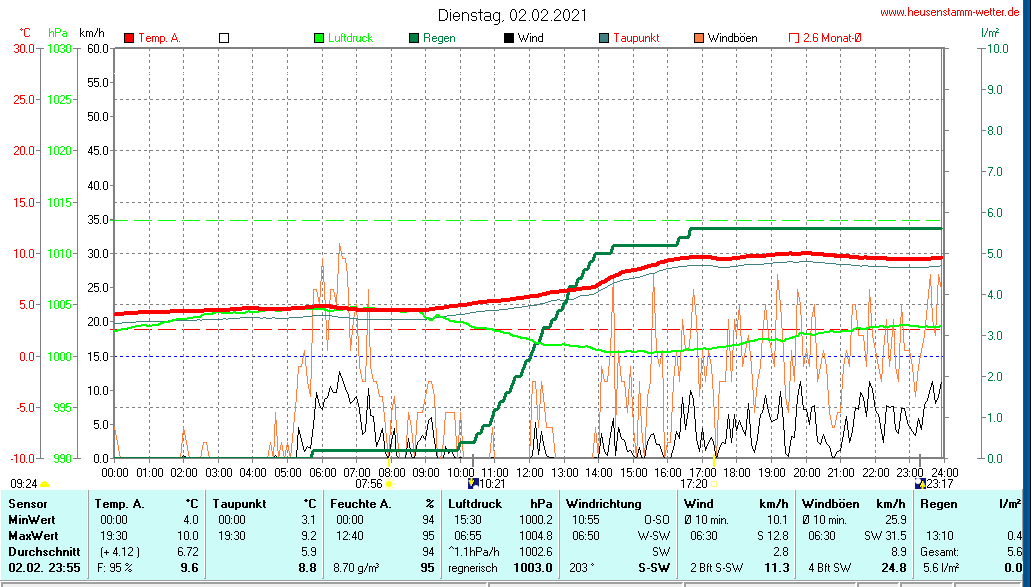Viewport: 1034px width, 587px height.
Task: Click the 'regnerisch' forecast text
Action: 473,568
